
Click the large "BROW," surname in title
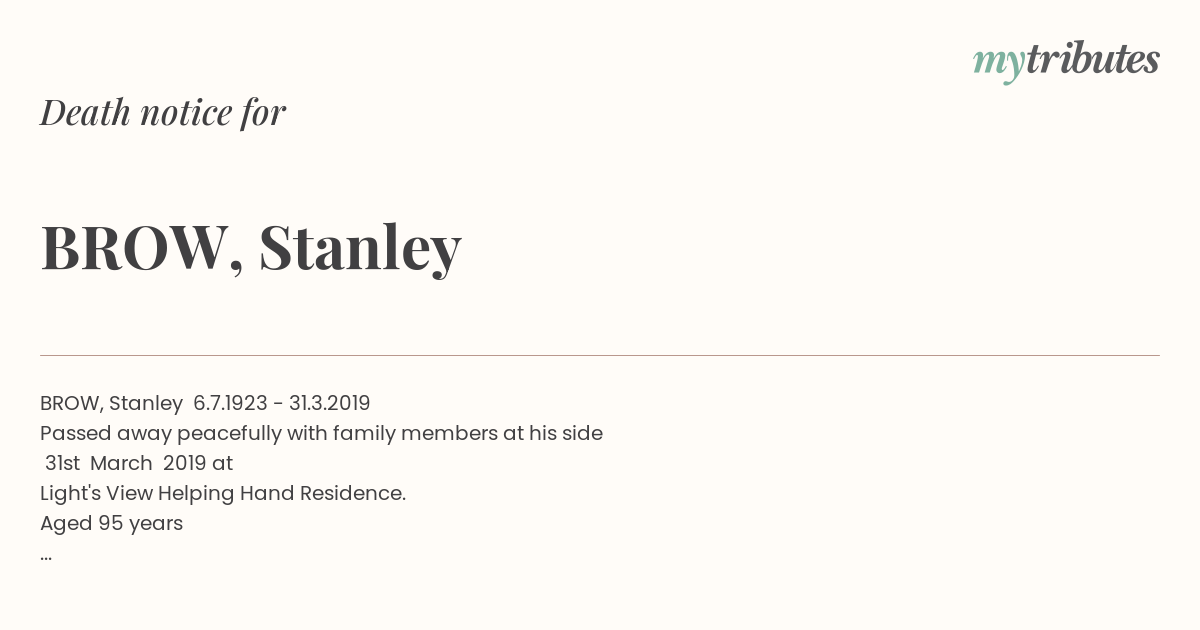tap(142, 247)
